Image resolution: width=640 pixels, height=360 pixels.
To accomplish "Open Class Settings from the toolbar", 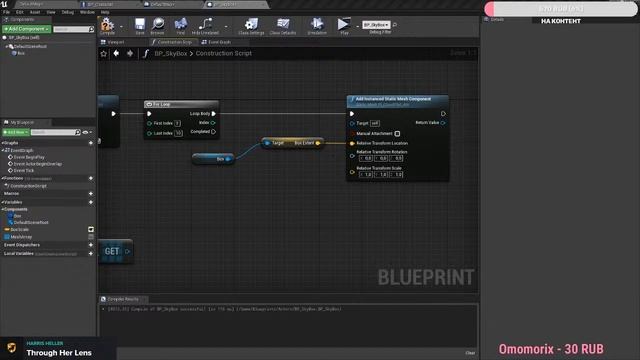I will (x=251, y=26).
